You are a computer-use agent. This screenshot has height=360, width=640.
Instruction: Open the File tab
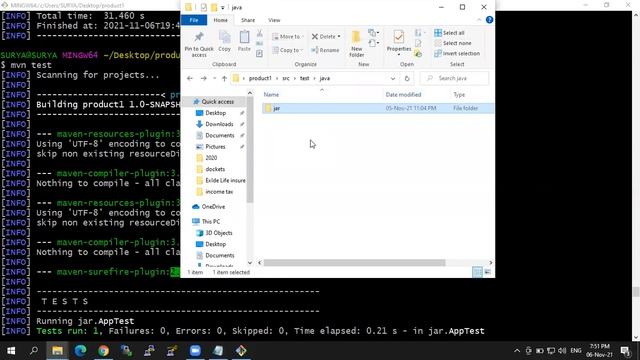click(x=193, y=20)
